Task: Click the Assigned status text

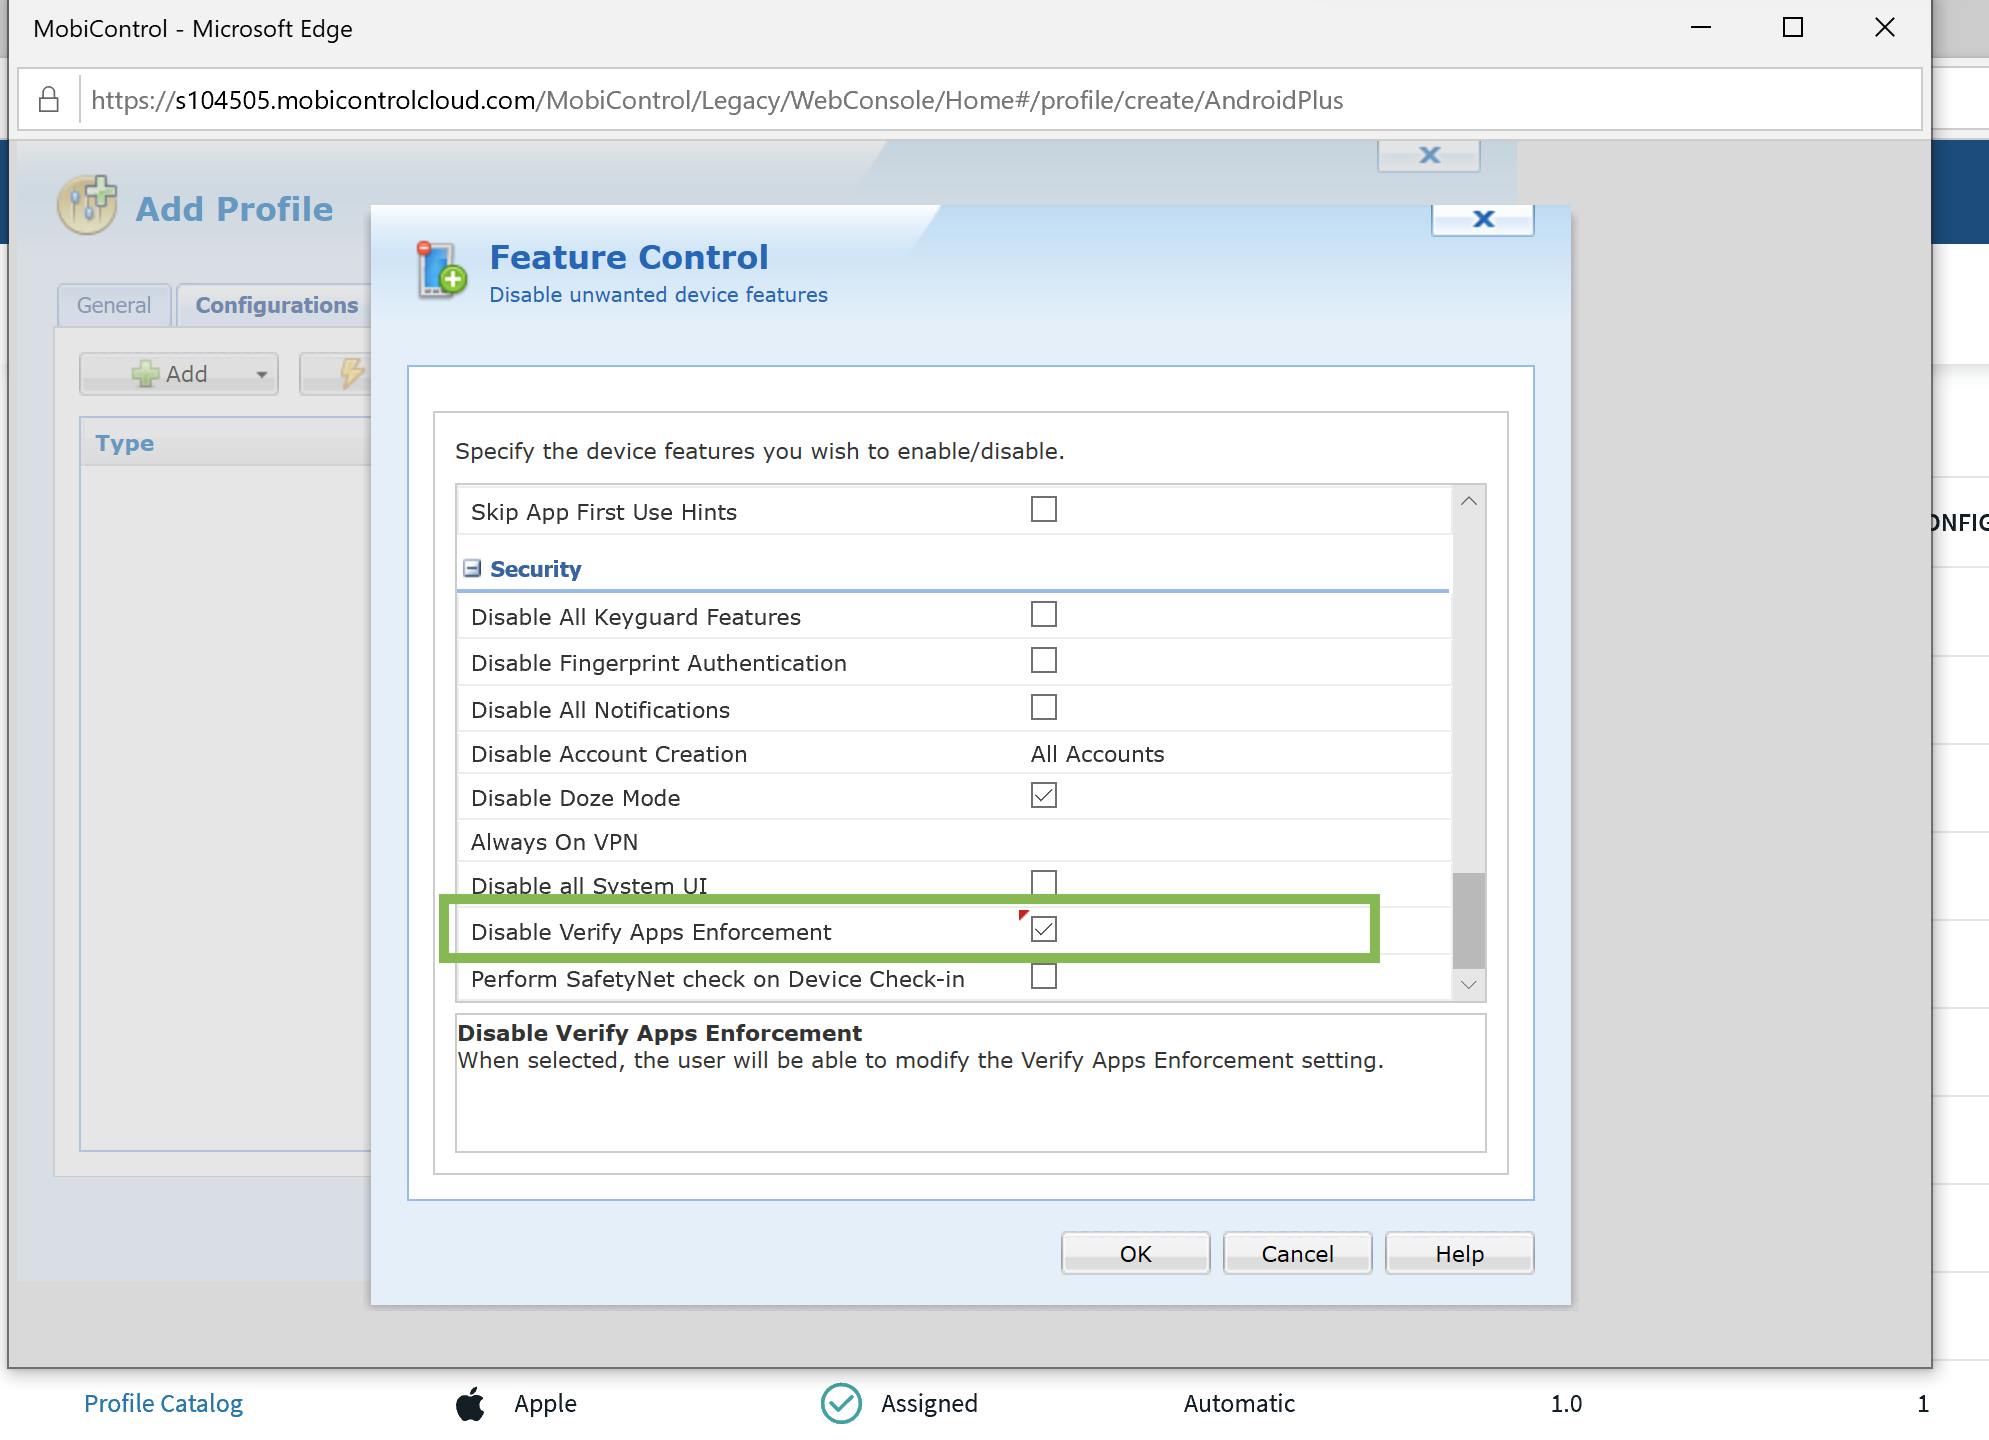Action: pyautogui.click(x=929, y=1403)
